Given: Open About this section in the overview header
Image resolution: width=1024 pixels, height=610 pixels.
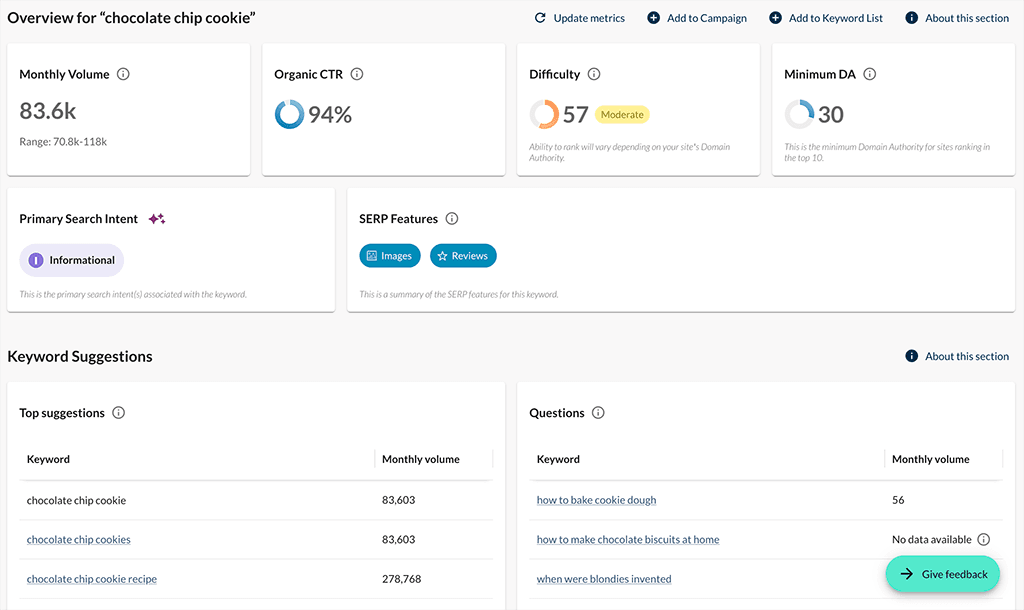Looking at the screenshot, I should coord(967,18).
